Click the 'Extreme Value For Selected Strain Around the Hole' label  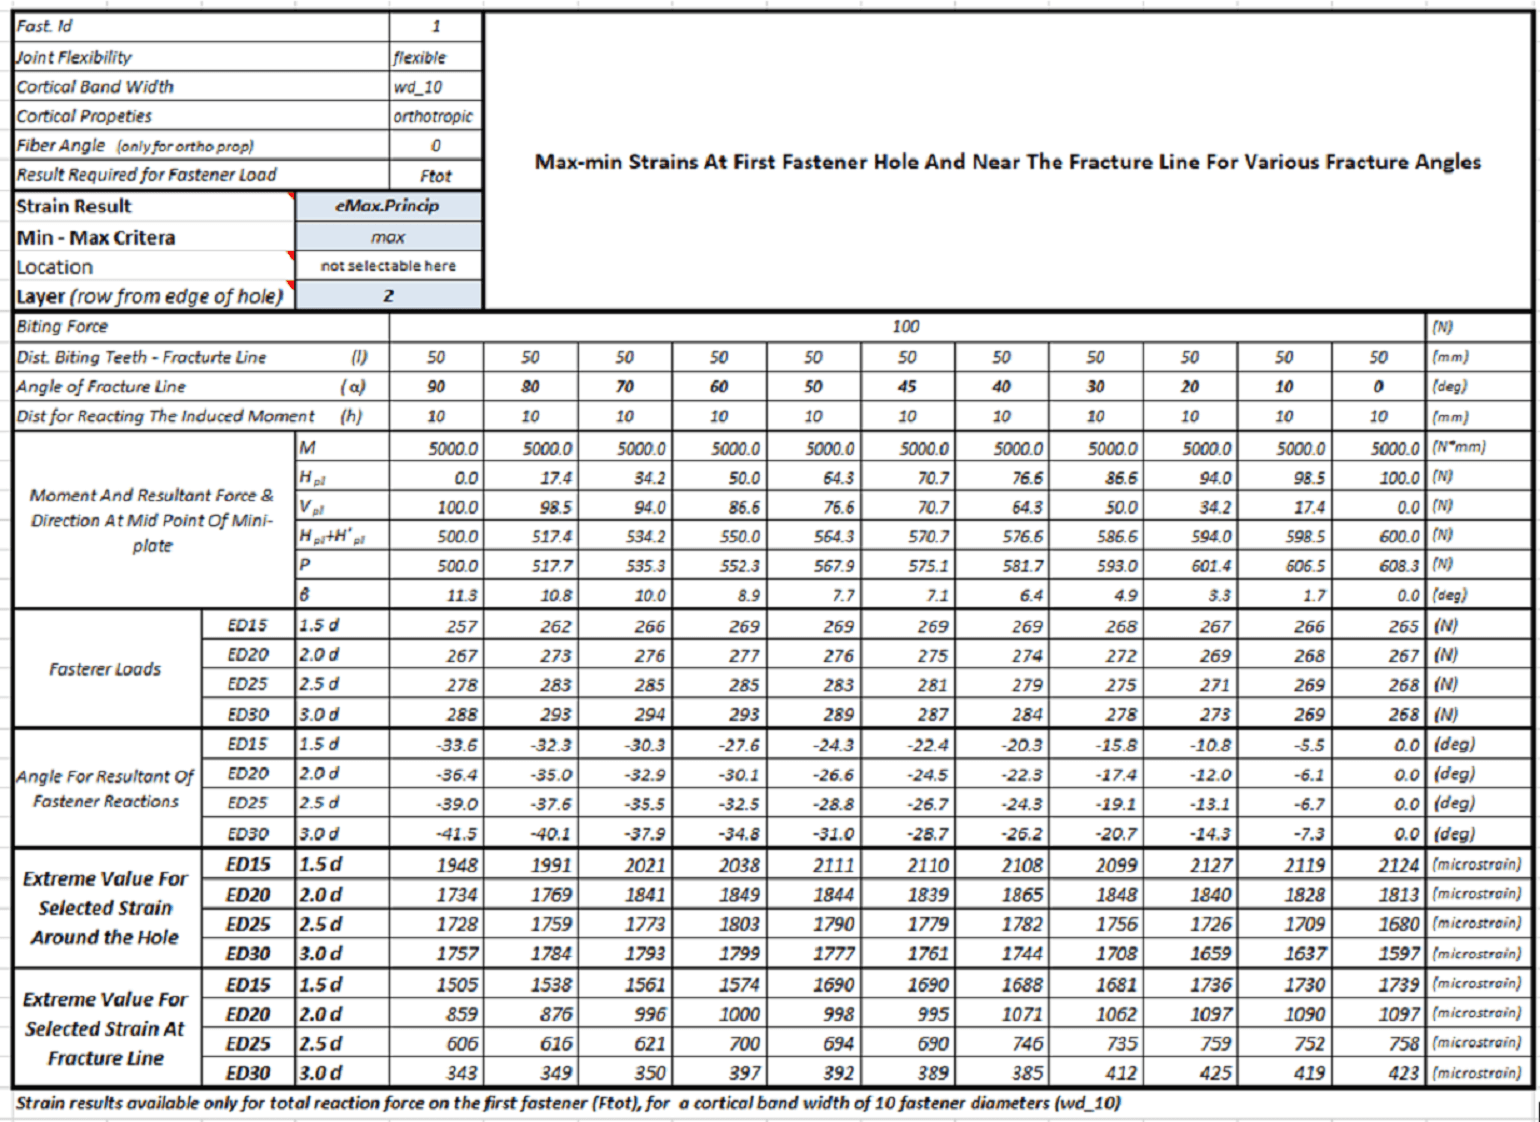(105, 908)
